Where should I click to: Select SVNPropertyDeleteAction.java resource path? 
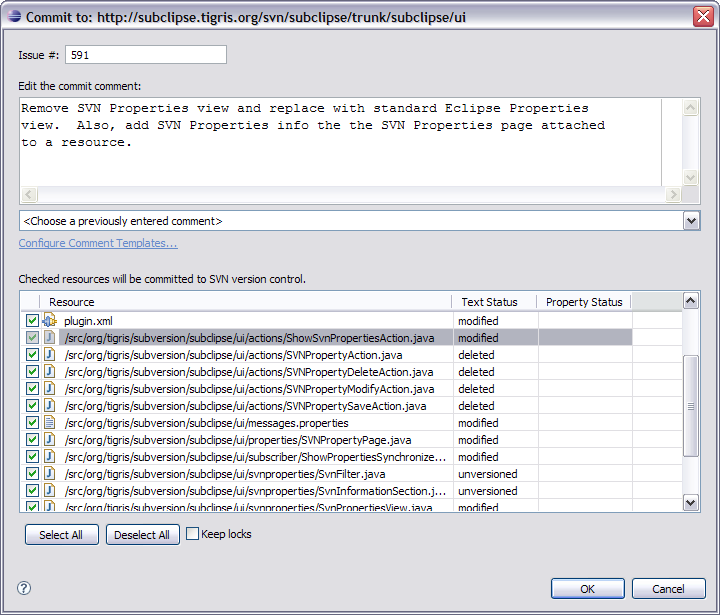[249, 372]
